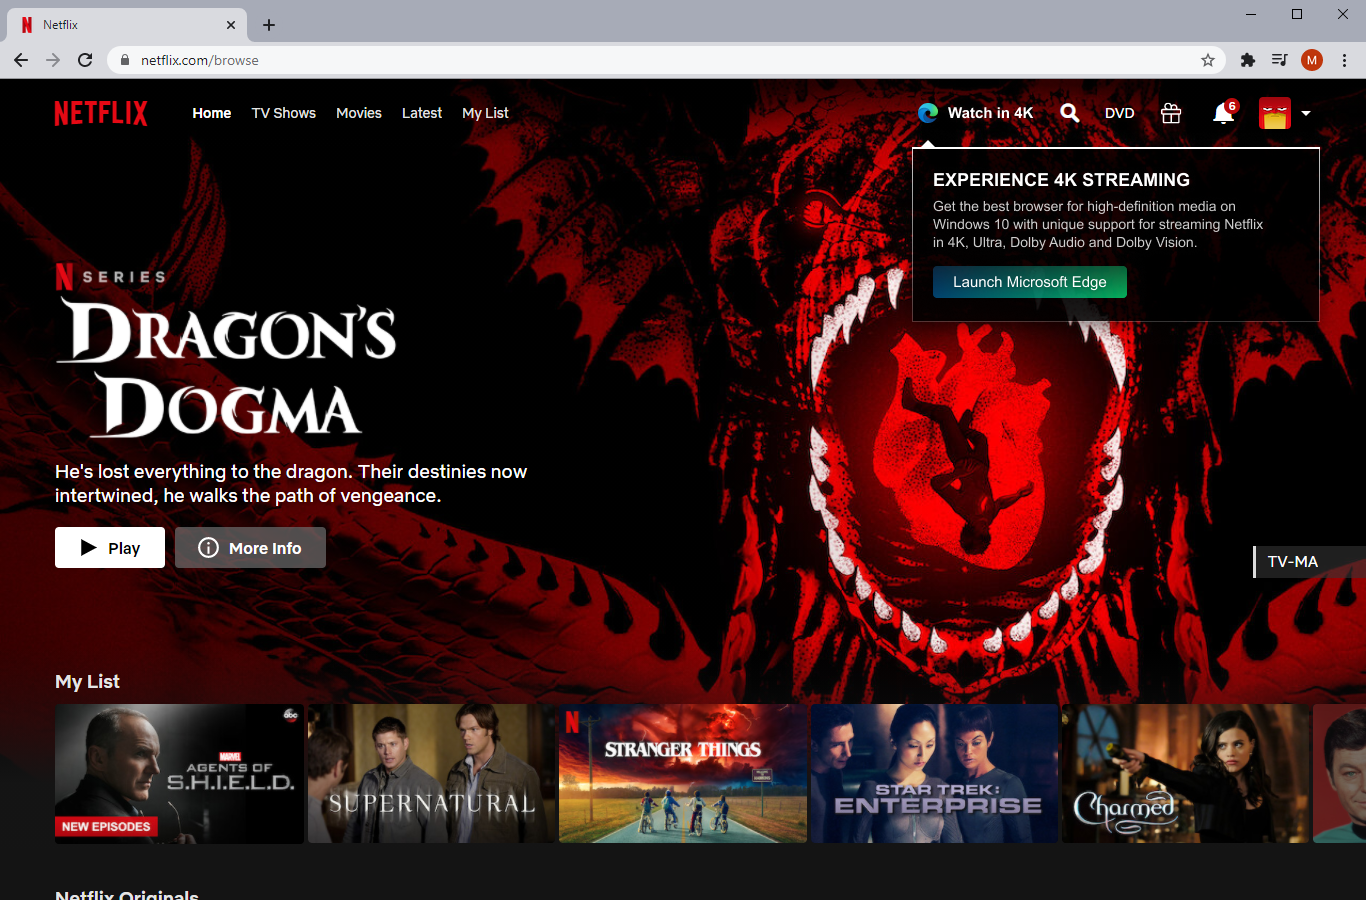Click Launch Microsoft Edge button
This screenshot has height=900, width=1366.
click(x=1030, y=282)
